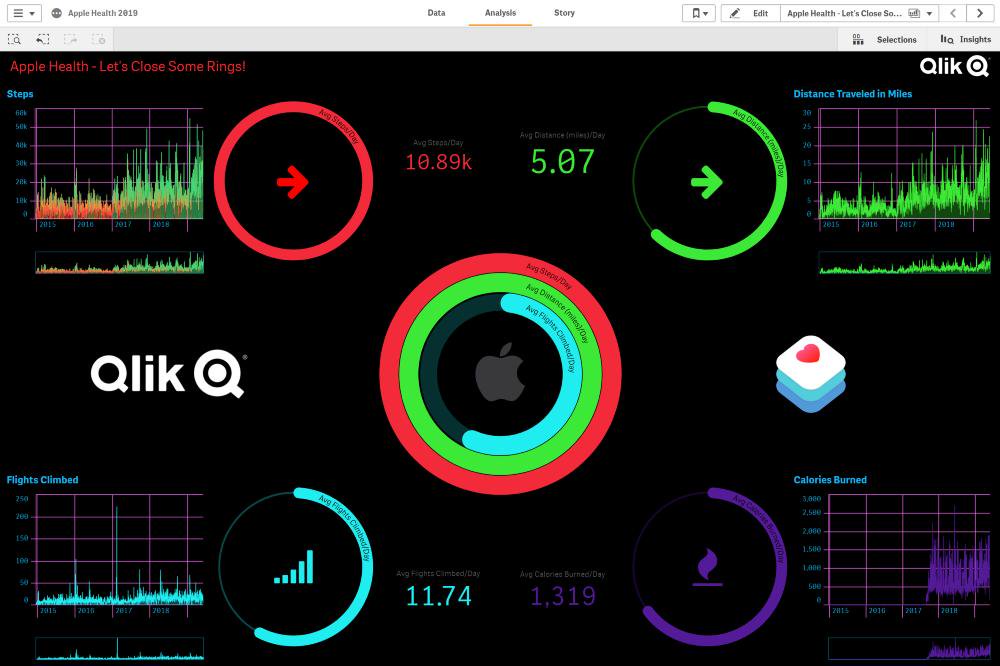Click the Steps mini chart range slider
Screen dimensions: 1000x666
point(119,262)
